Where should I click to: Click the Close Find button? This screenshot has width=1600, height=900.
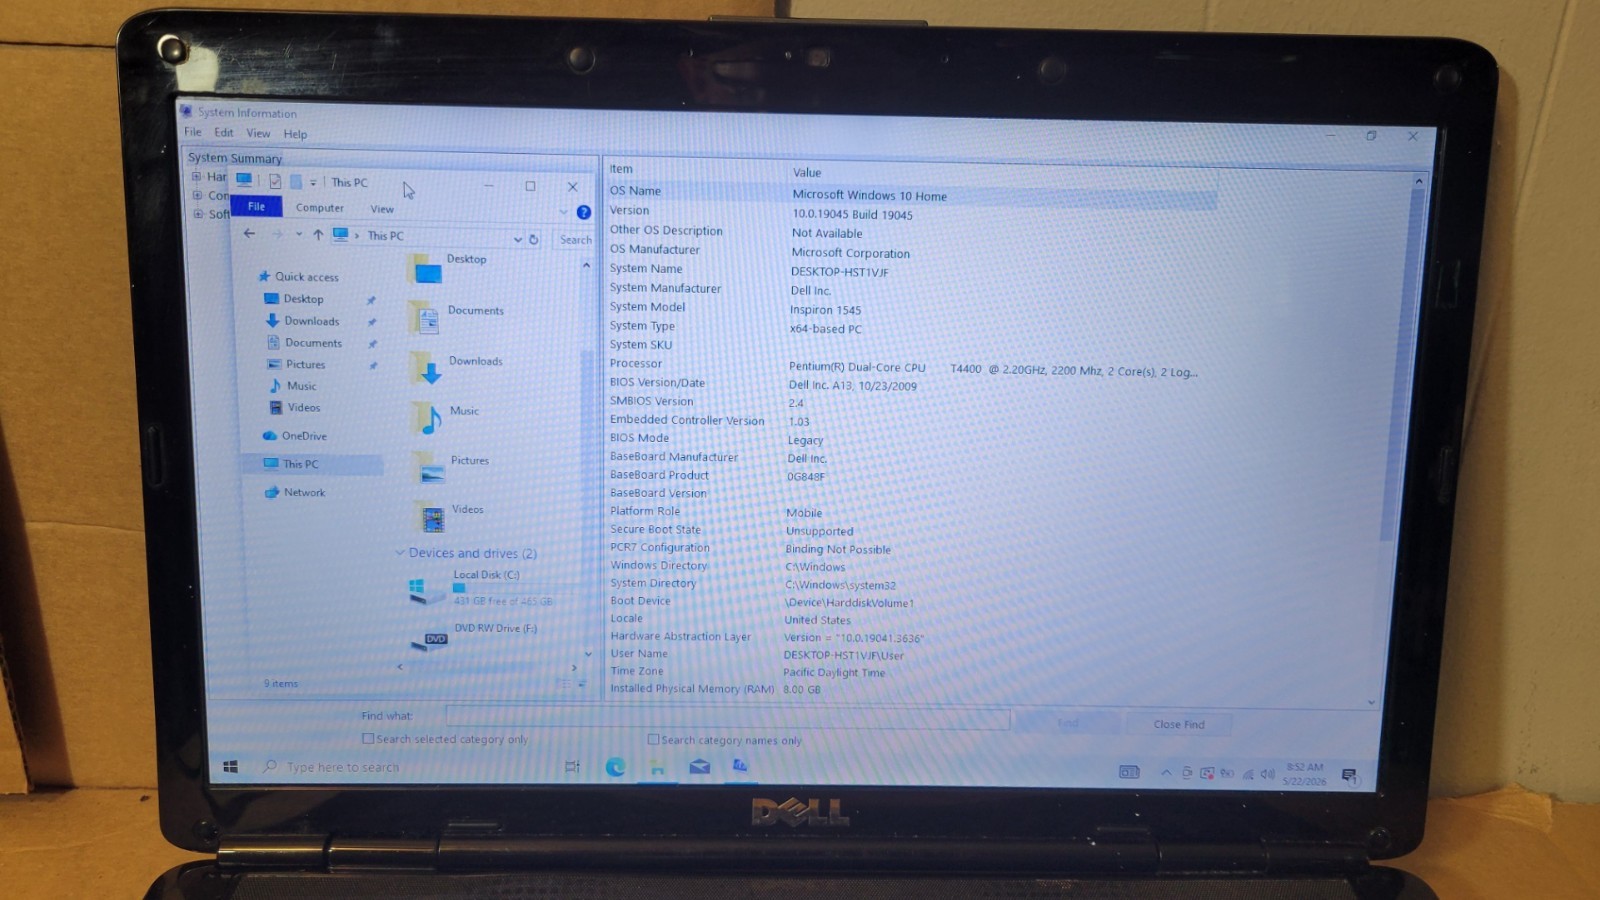coord(1179,724)
